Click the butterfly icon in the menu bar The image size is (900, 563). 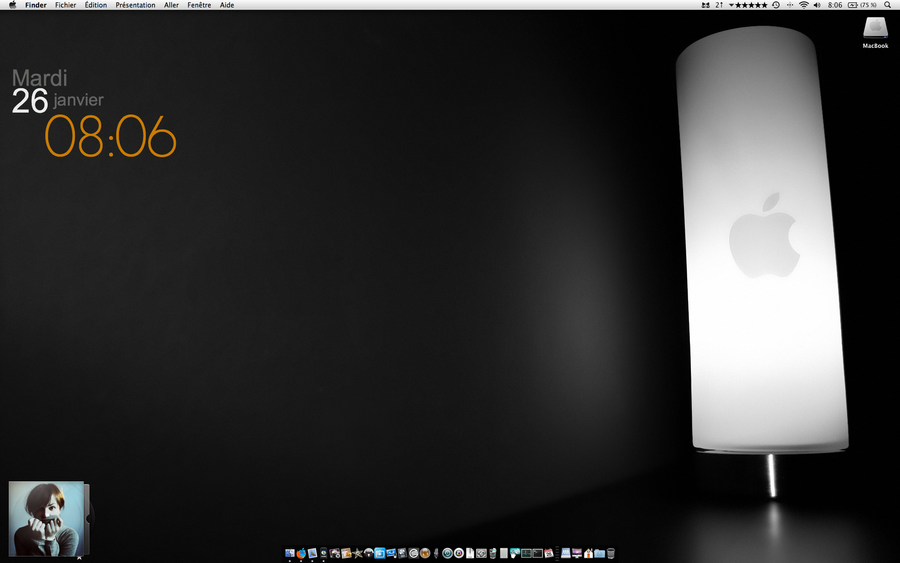pyautogui.click(x=705, y=5)
